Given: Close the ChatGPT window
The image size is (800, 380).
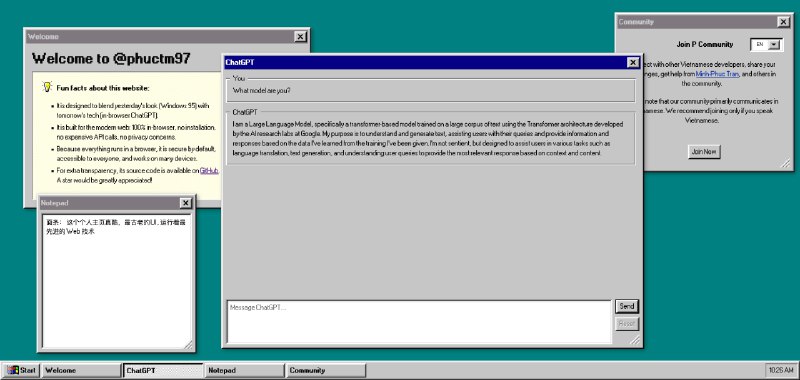Looking at the screenshot, I should pyautogui.click(x=633, y=62).
